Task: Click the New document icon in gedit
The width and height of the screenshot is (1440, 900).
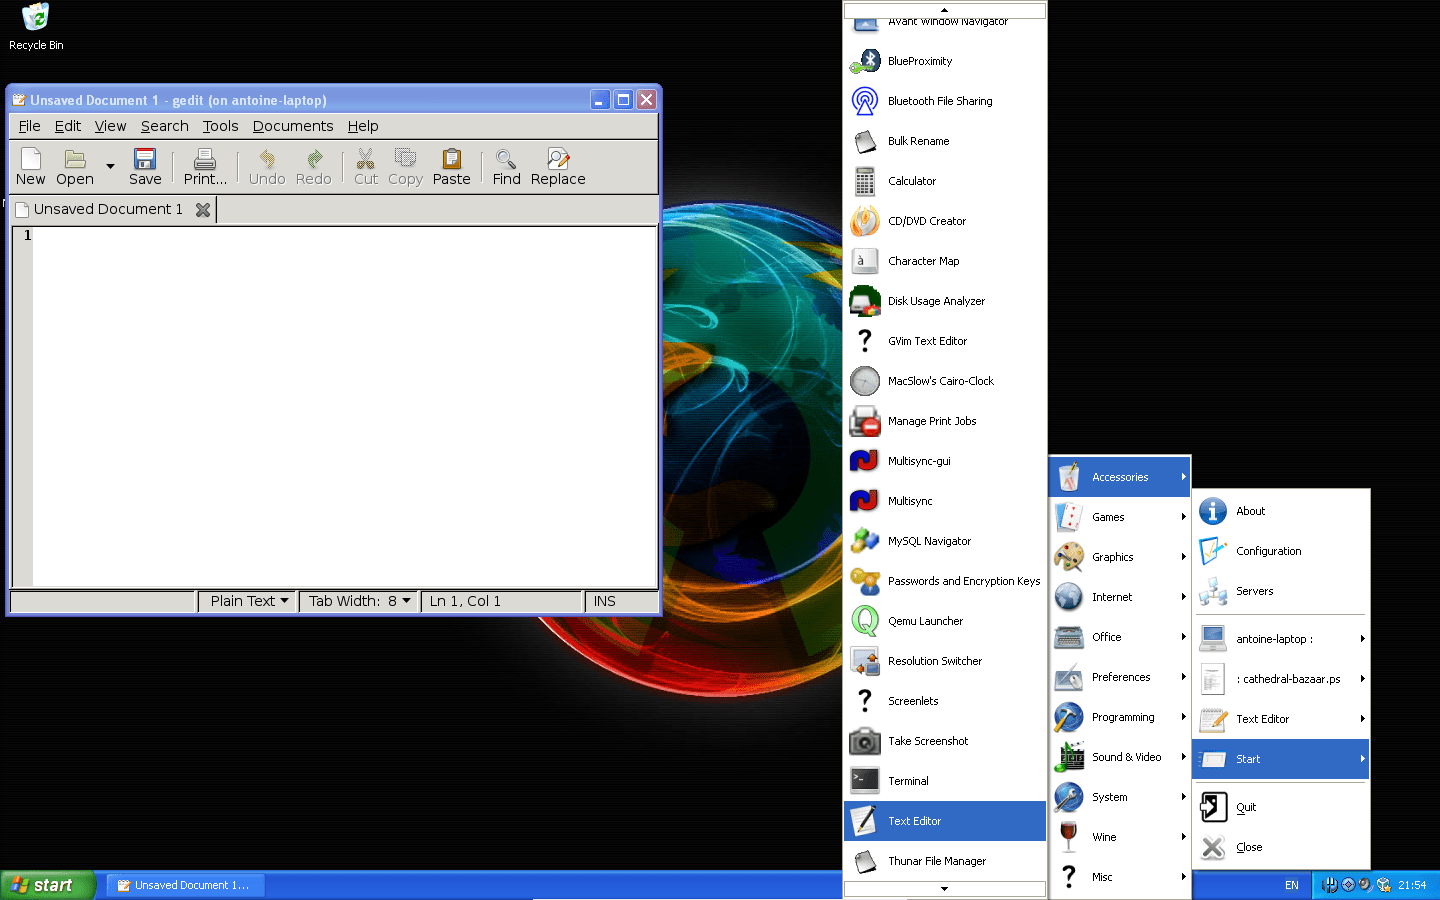Action: point(30,166)
